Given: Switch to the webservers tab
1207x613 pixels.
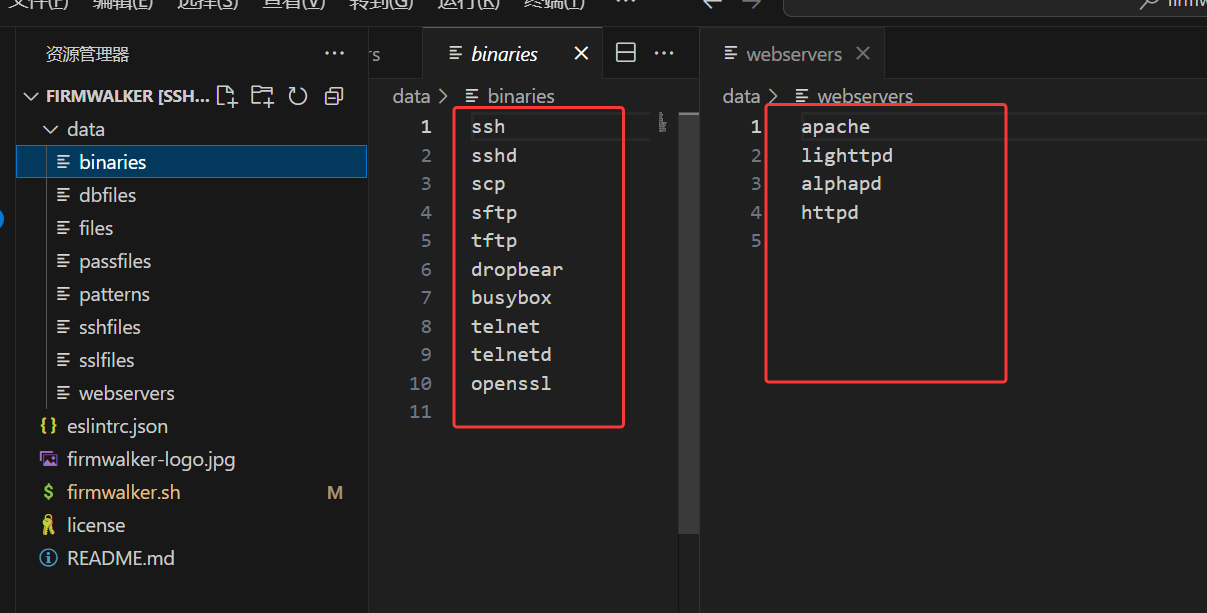Looking at the screenshot, I should pos(793,54).
